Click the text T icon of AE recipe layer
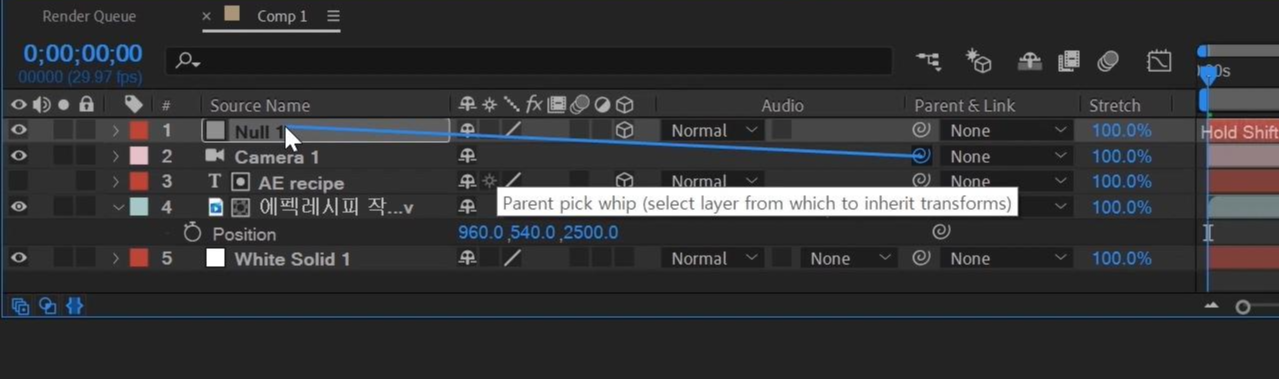Viewport: 1279px width, 379px height. click(x=214, y=182)
